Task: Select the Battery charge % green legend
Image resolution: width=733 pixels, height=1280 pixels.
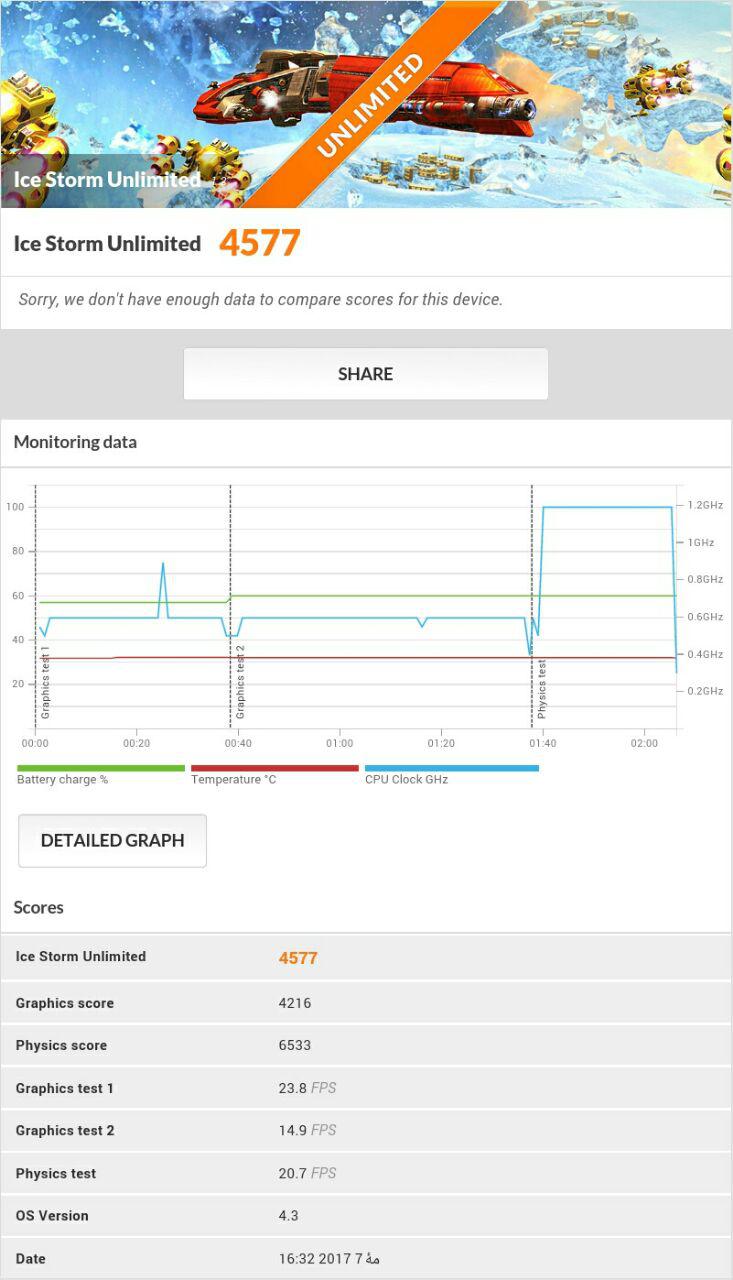Action: [100, 775]
